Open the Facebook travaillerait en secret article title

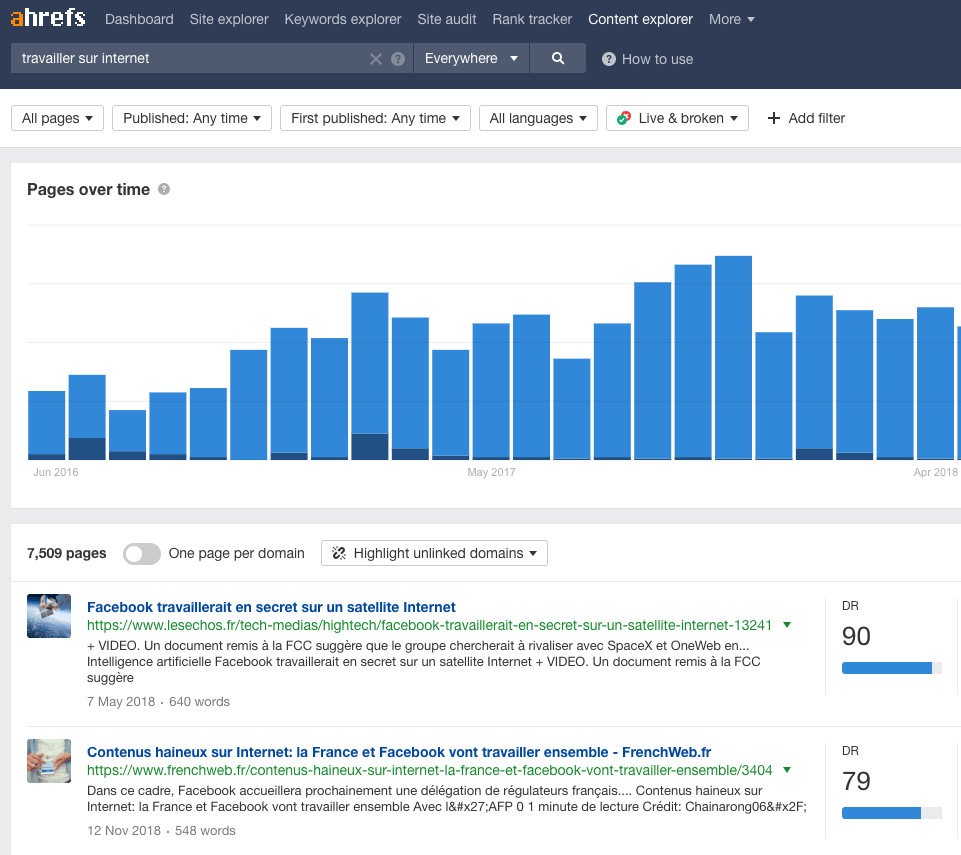271,607
